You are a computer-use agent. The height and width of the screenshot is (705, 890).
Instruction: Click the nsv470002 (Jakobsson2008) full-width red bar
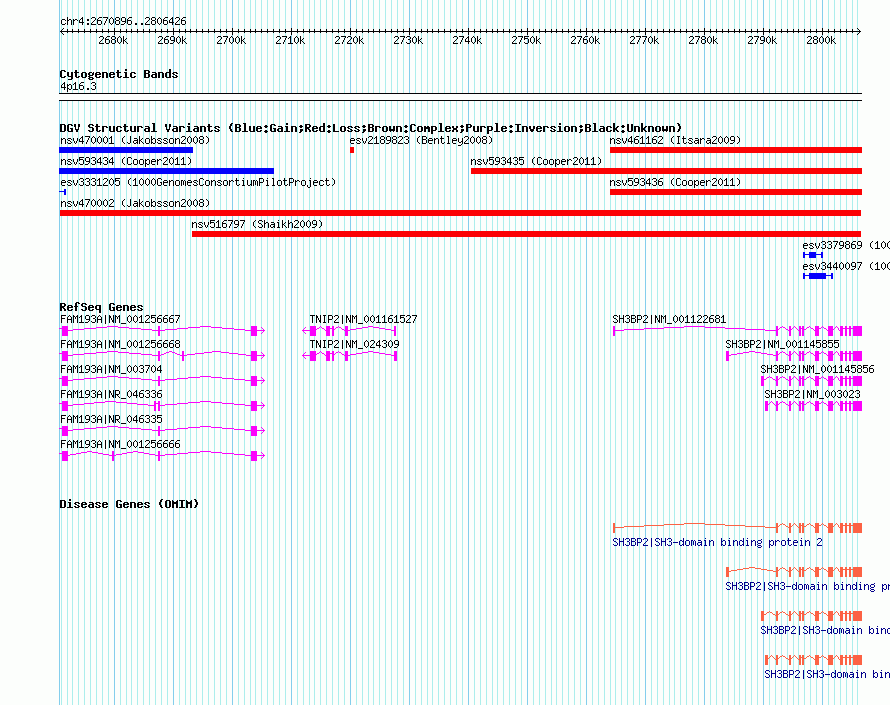click(x=460, y=213)
